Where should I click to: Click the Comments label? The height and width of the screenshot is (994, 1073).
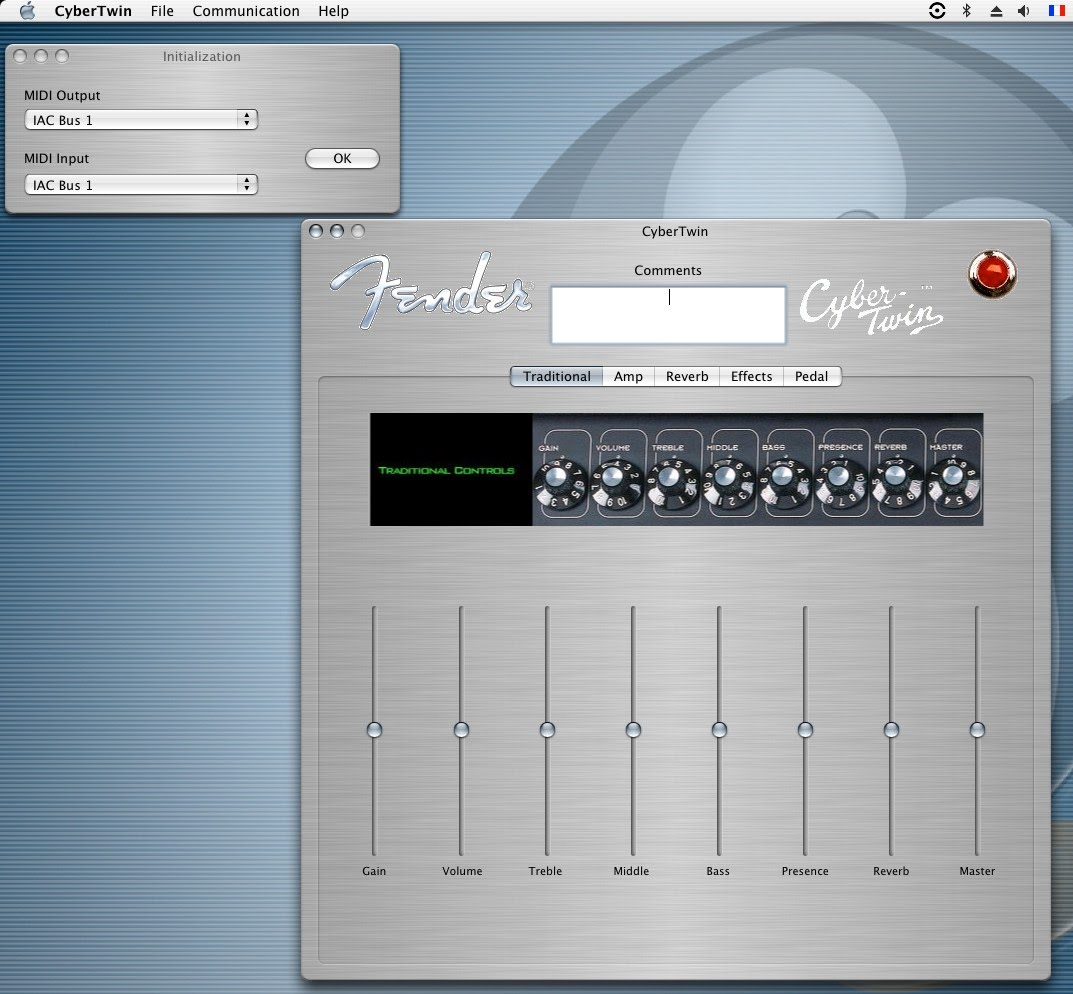pos(668,271)
